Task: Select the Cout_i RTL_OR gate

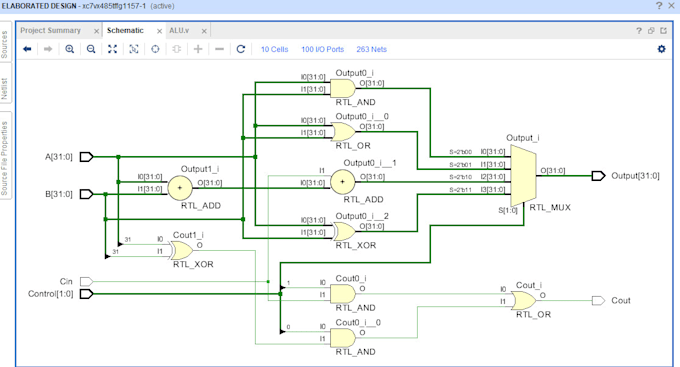Action: 524,301
